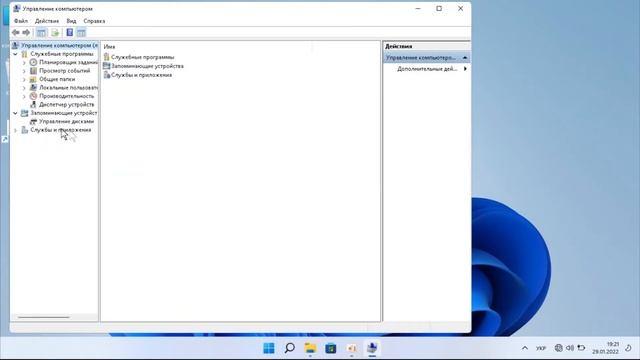Show hidden tray icons chevron
The width and height of the screenshot is (640, 360).
[x=525, y=348]
